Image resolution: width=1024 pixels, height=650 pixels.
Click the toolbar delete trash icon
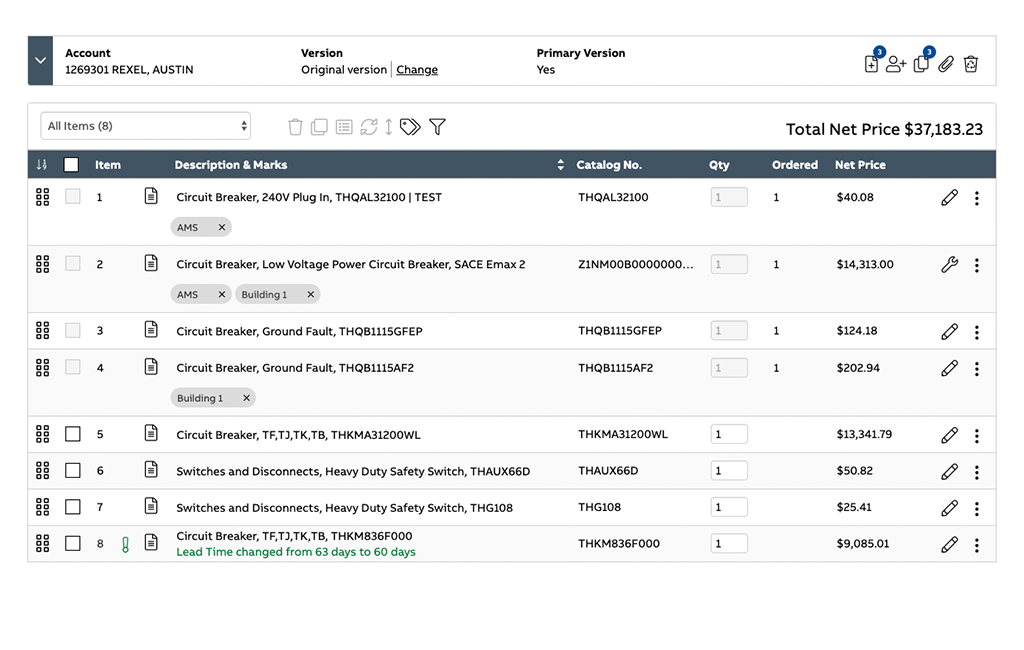pos(295,127)
